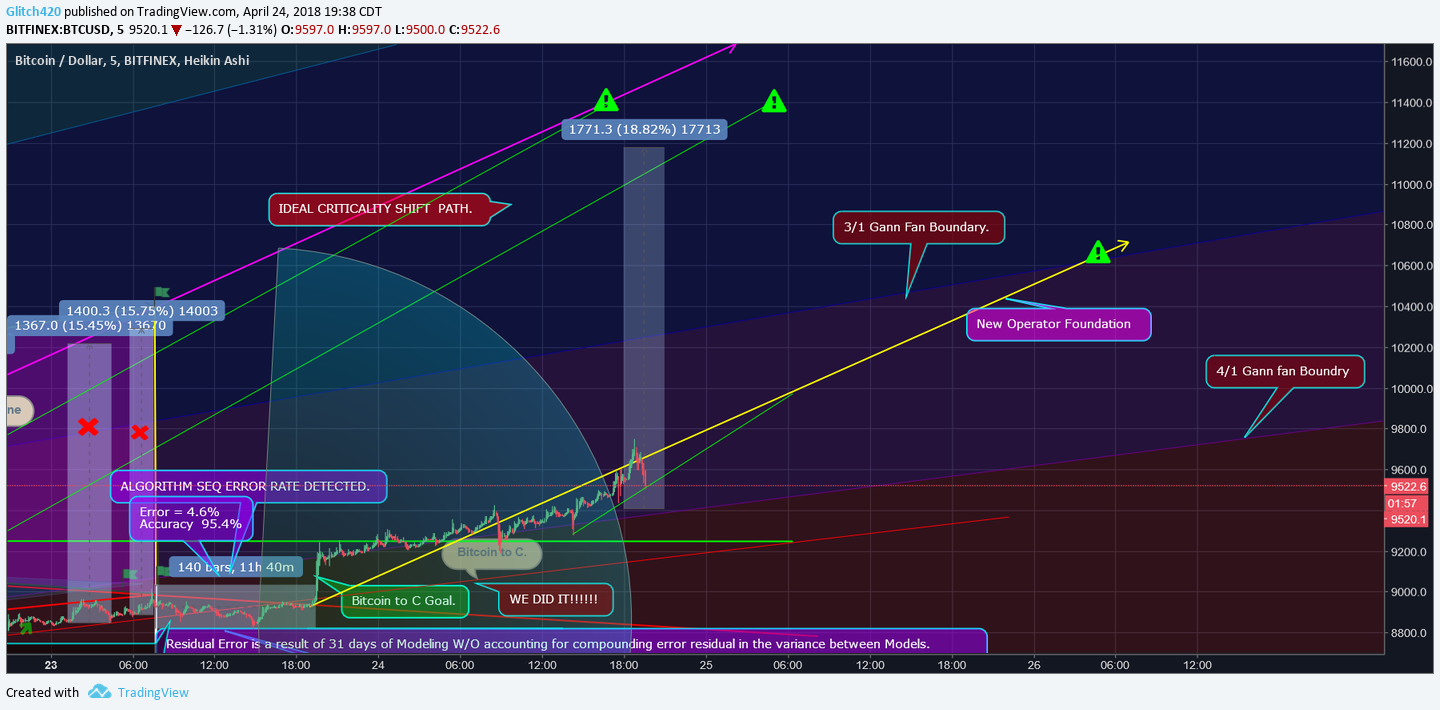Select the 4/1 Gann fan Boundry callout

coord(1285,371)
